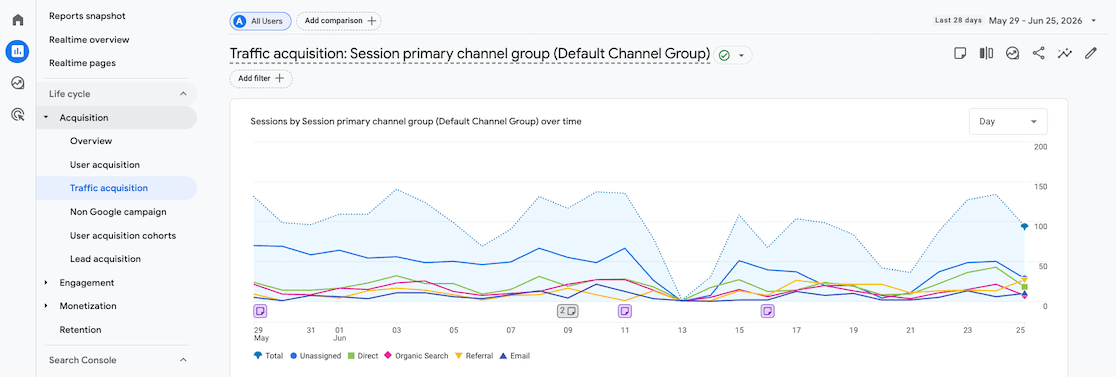This screenshot has width=1116, height=377.
Task: Open the Insights icon in toolbar
Action: point(1012,53)
